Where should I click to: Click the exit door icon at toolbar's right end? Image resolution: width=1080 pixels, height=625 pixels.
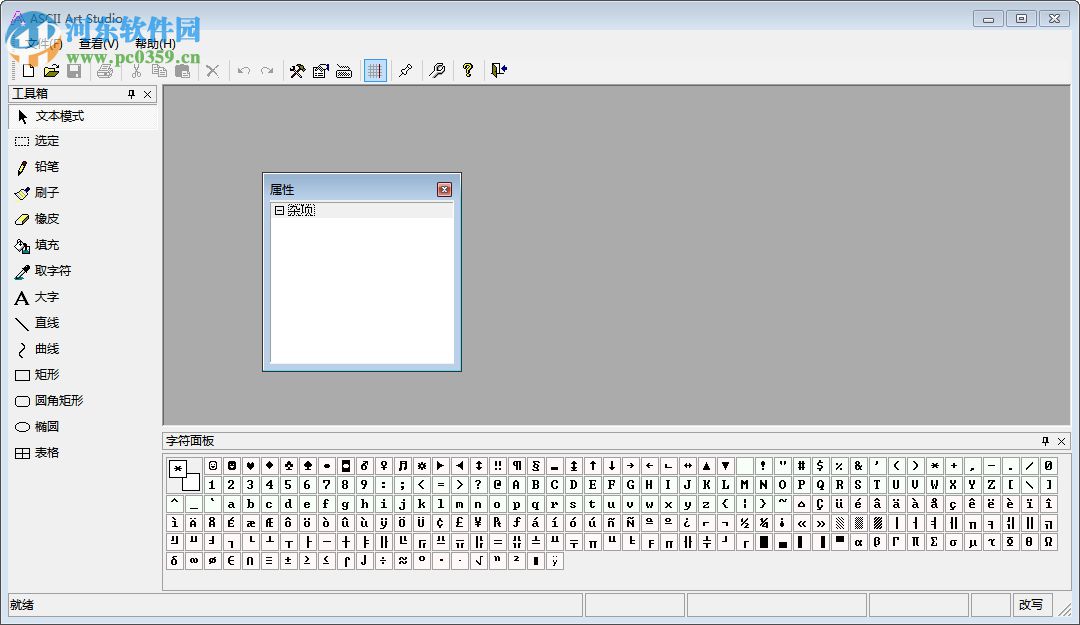(499, 70)
